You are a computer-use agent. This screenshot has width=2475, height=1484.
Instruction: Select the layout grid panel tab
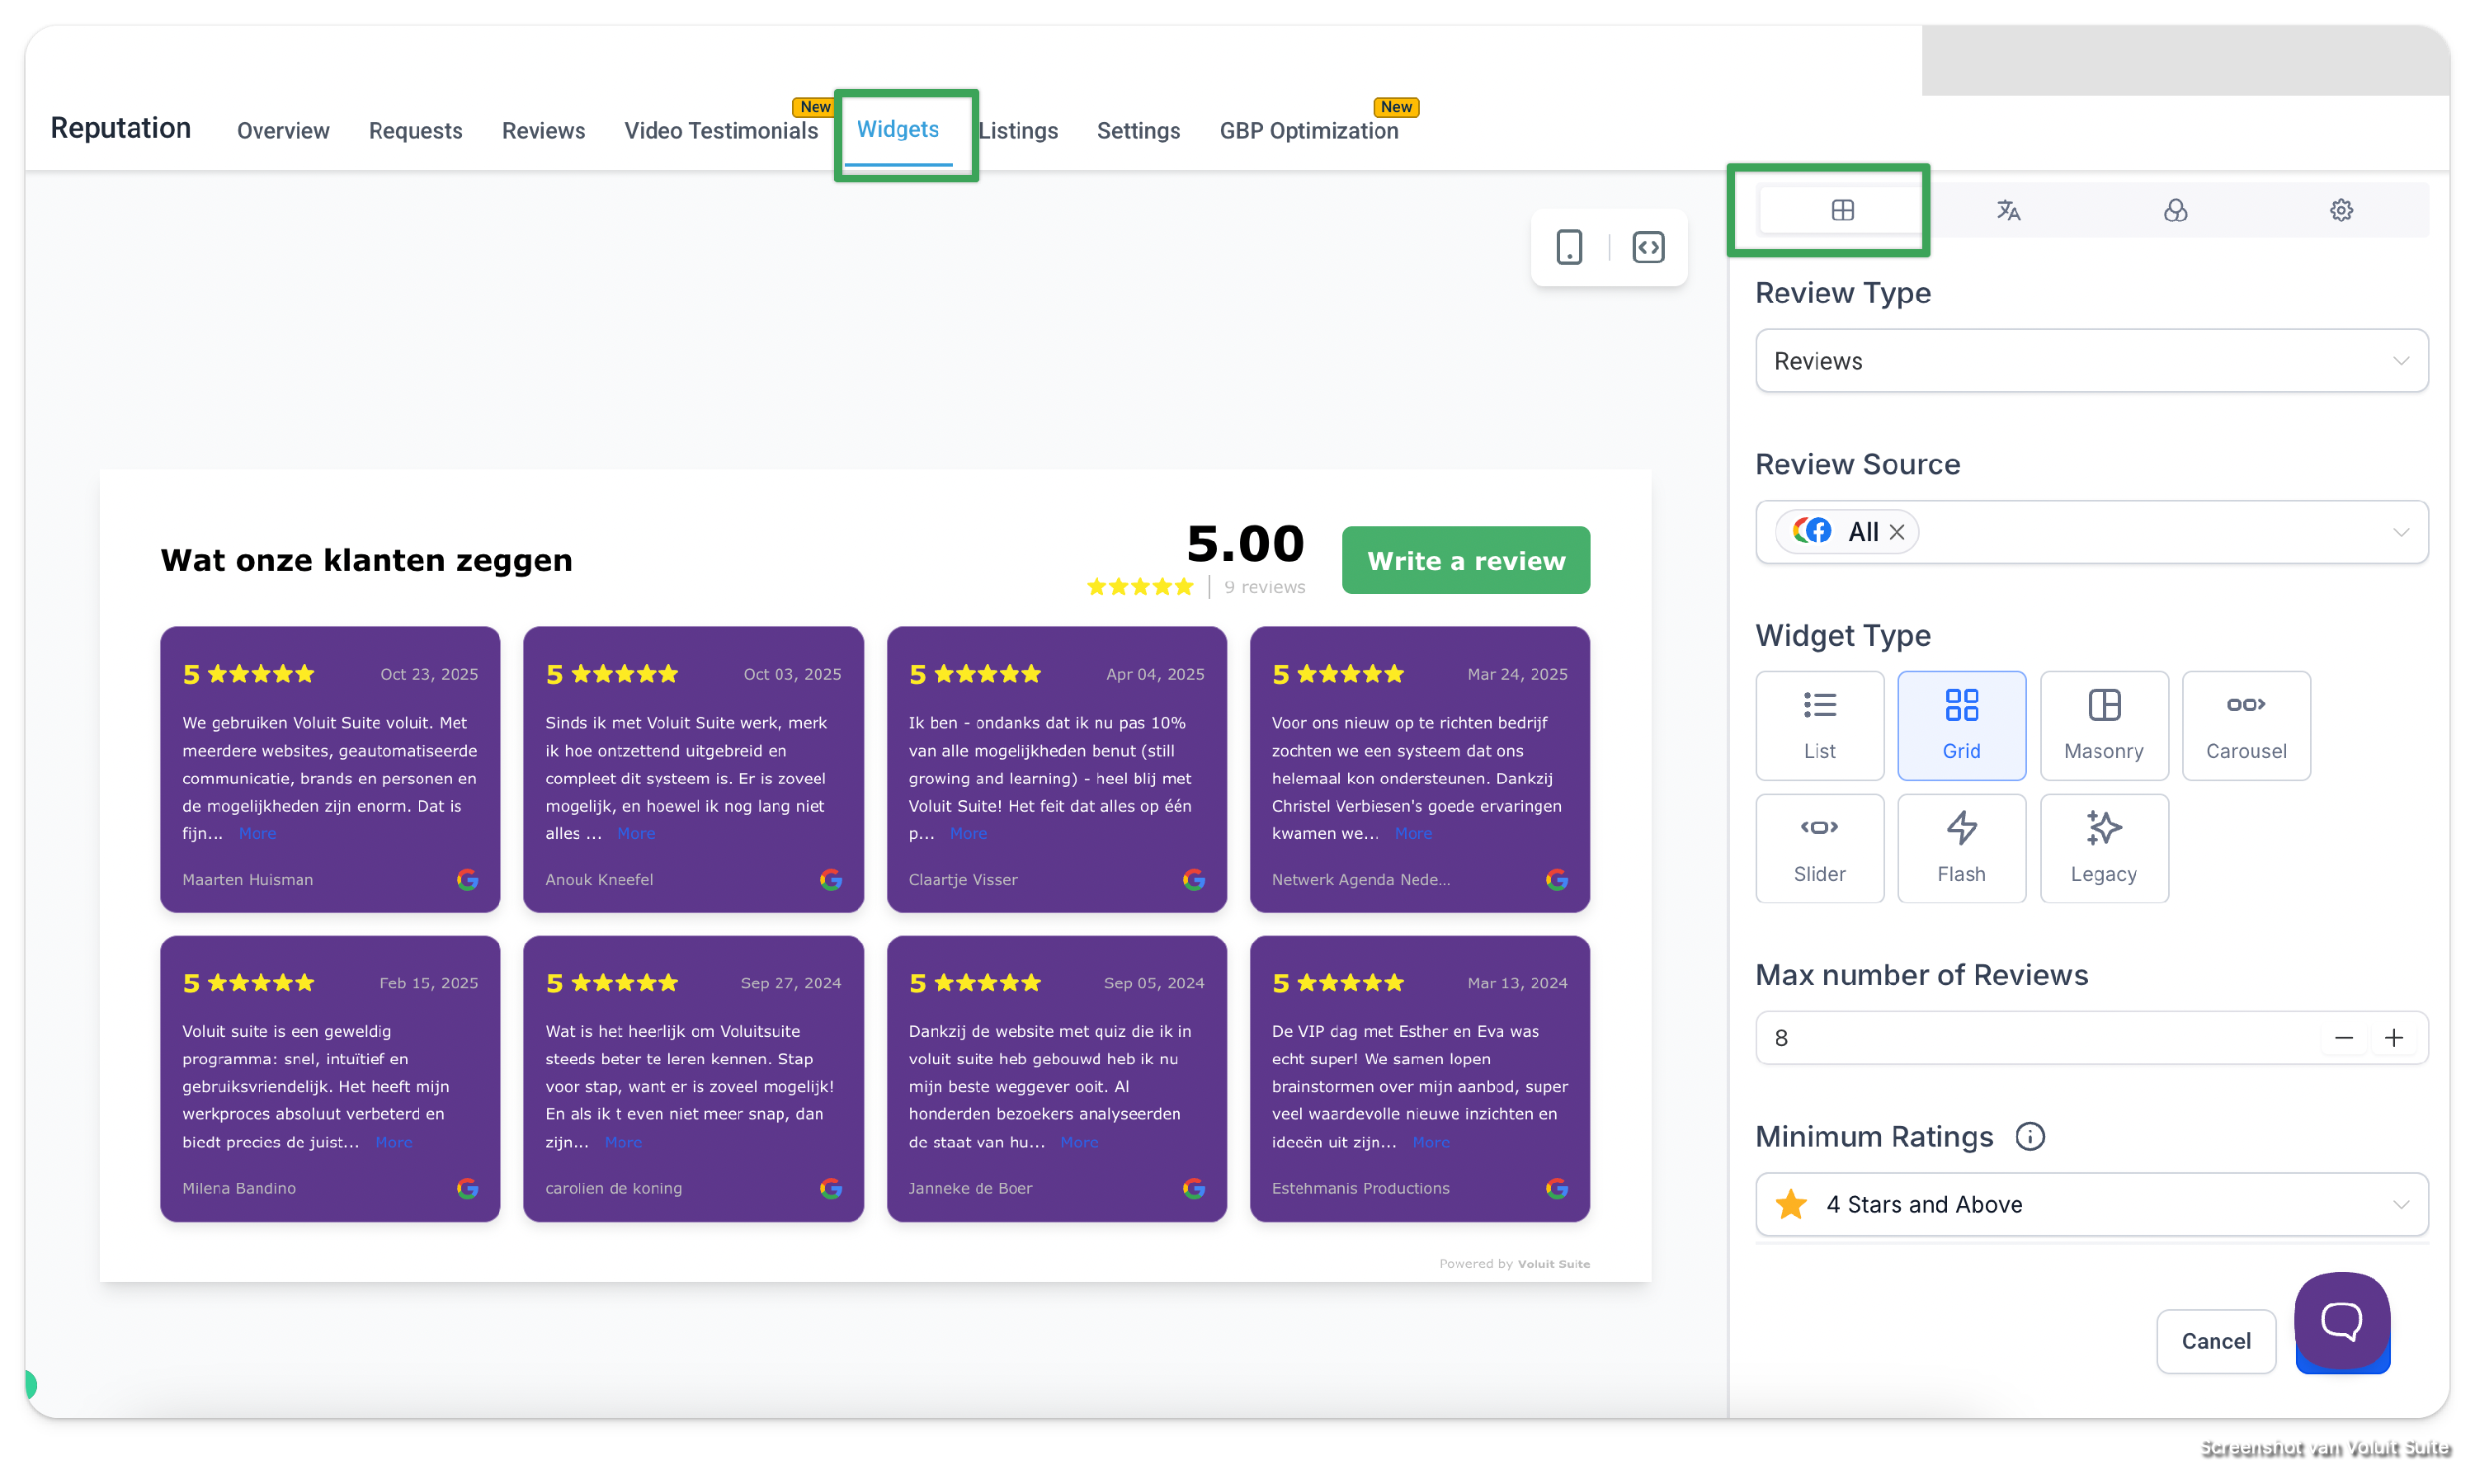click(1842, 210)
